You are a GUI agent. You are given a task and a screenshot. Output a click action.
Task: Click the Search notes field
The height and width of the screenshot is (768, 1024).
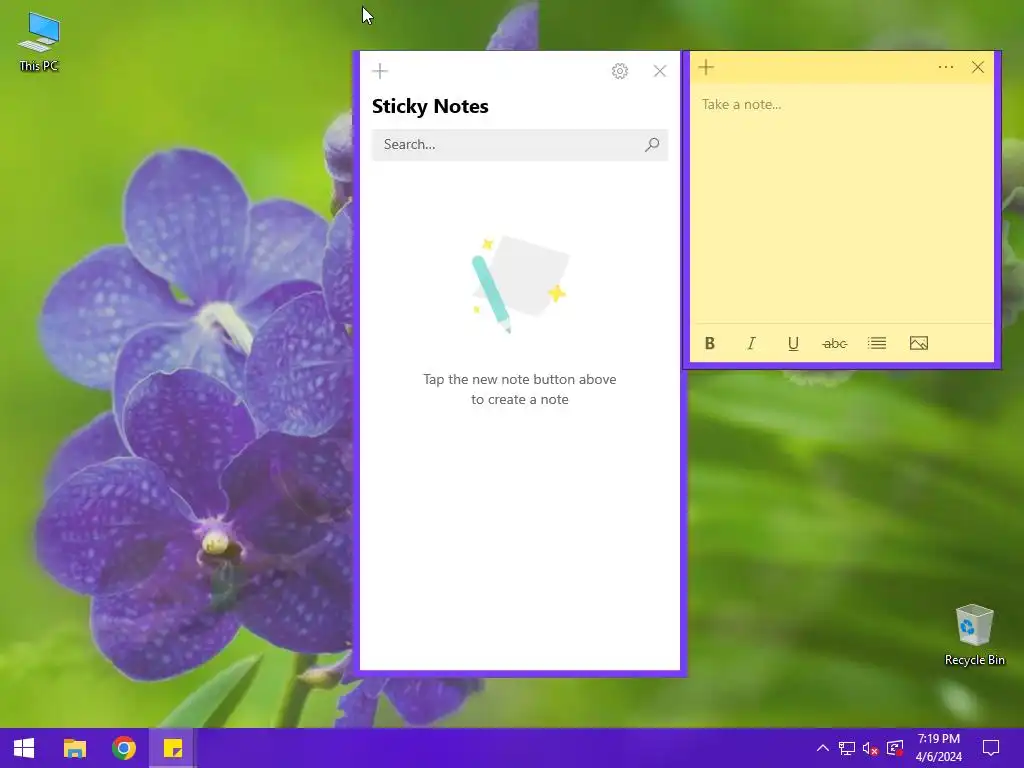[520, 144]
